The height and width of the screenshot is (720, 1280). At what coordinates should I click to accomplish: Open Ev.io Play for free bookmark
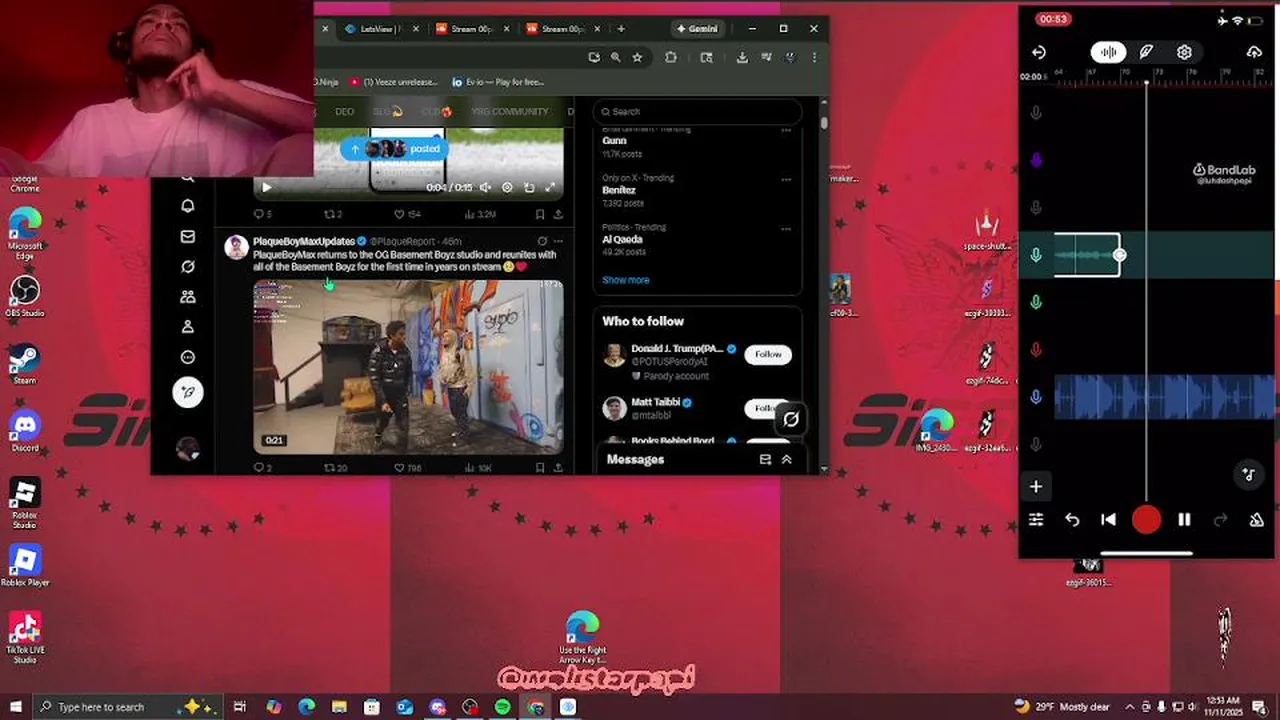click(498, 82)
